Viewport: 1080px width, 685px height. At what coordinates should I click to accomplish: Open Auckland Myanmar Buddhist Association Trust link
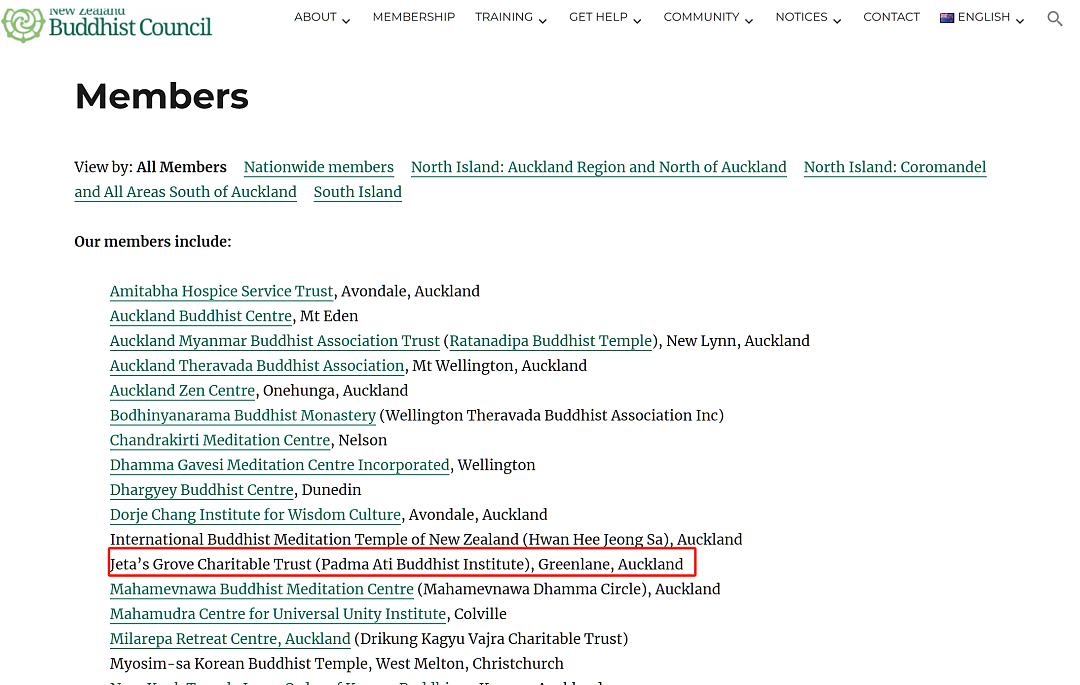274,341
